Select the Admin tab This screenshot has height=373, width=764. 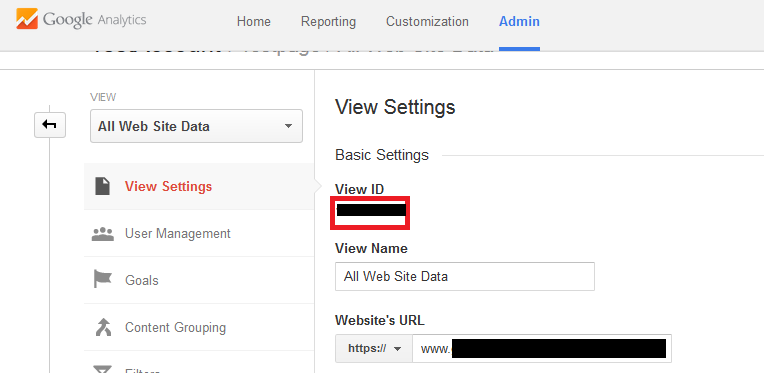519,22
